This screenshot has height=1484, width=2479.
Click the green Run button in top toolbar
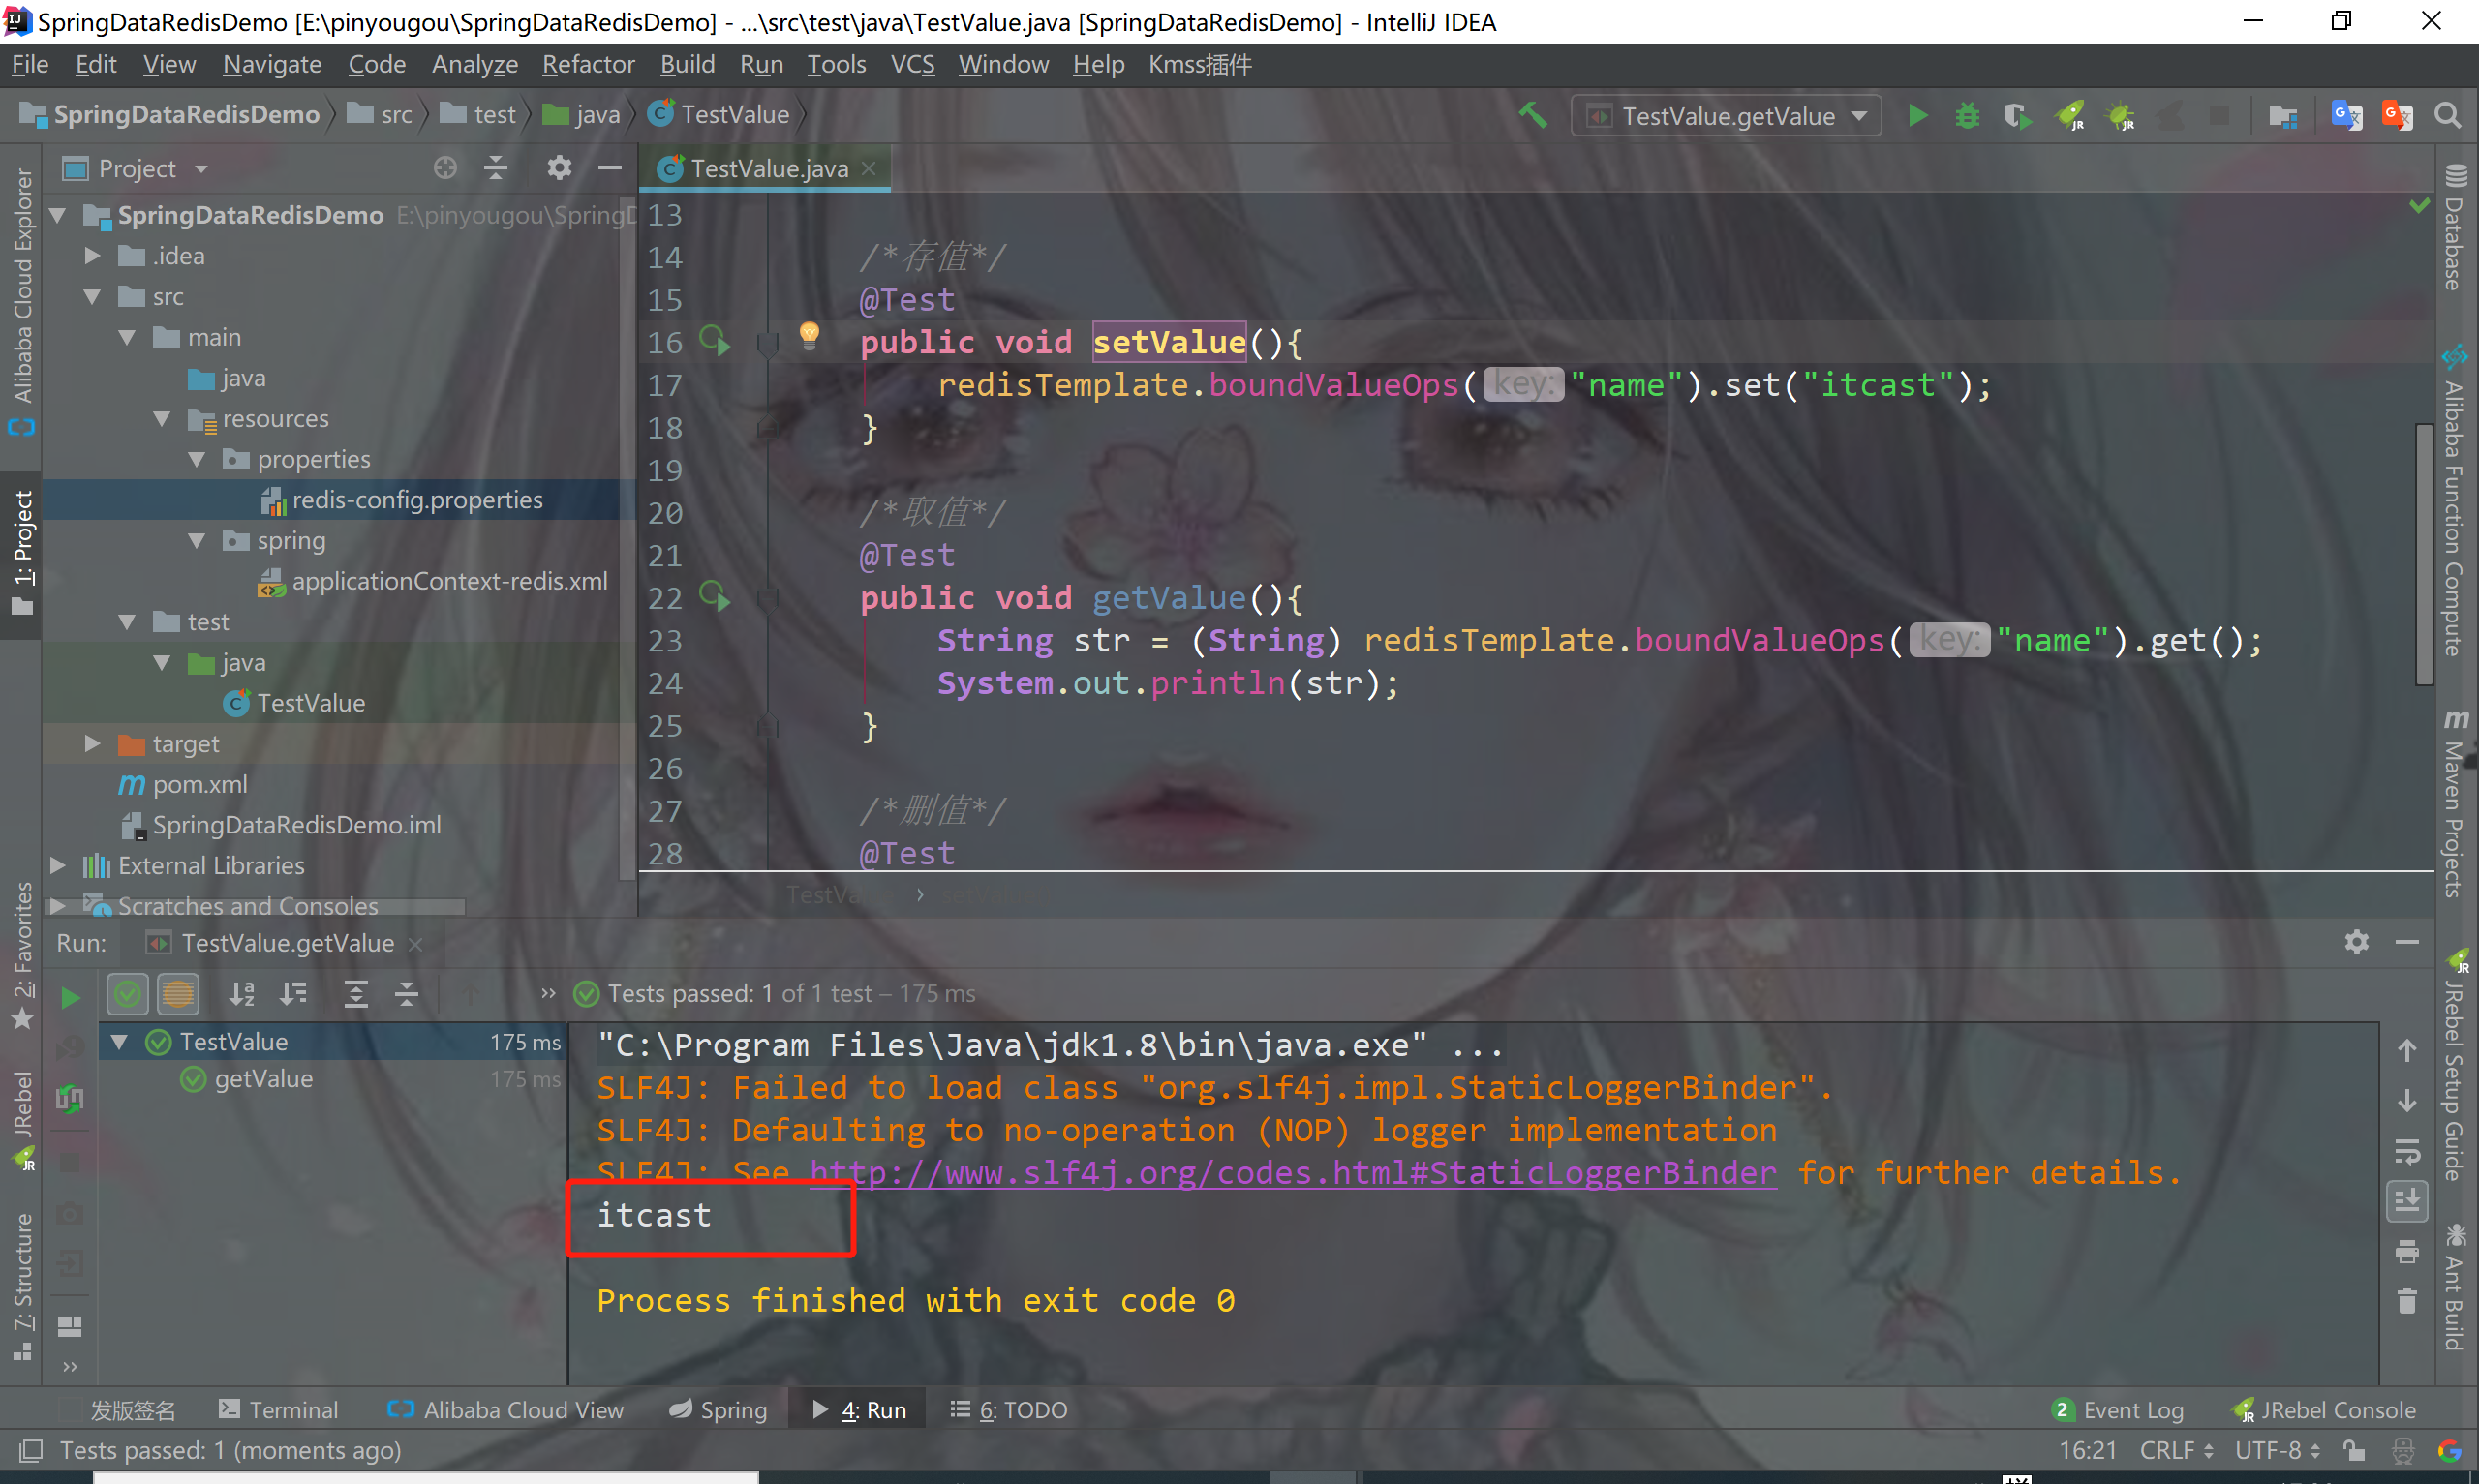coord(1917,116)
